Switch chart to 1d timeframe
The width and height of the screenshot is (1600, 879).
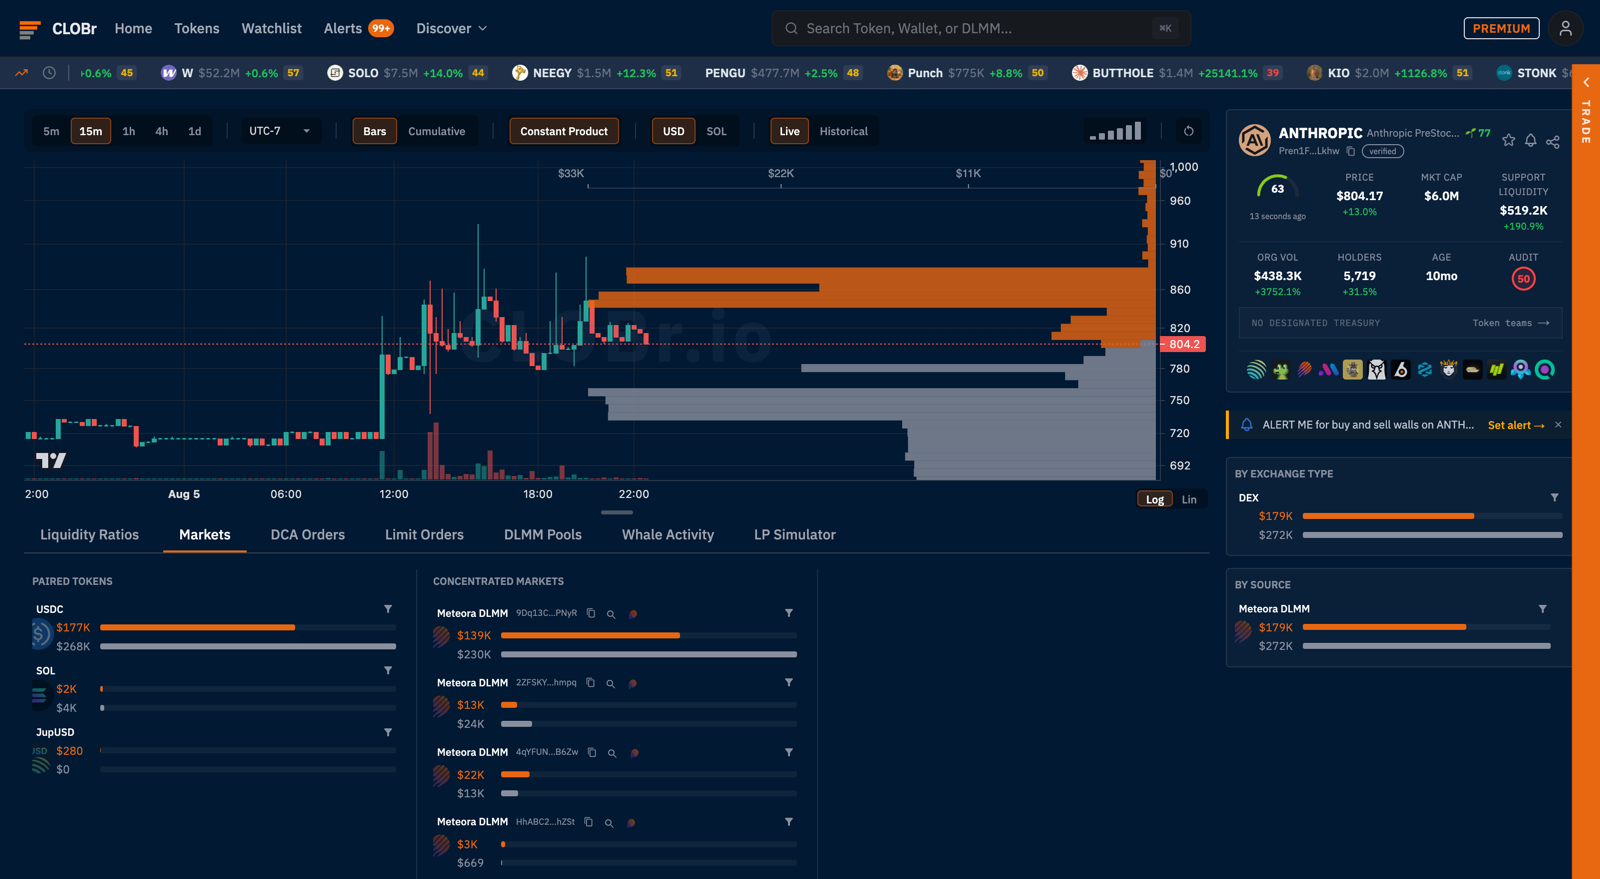click(x=195, y=131)
